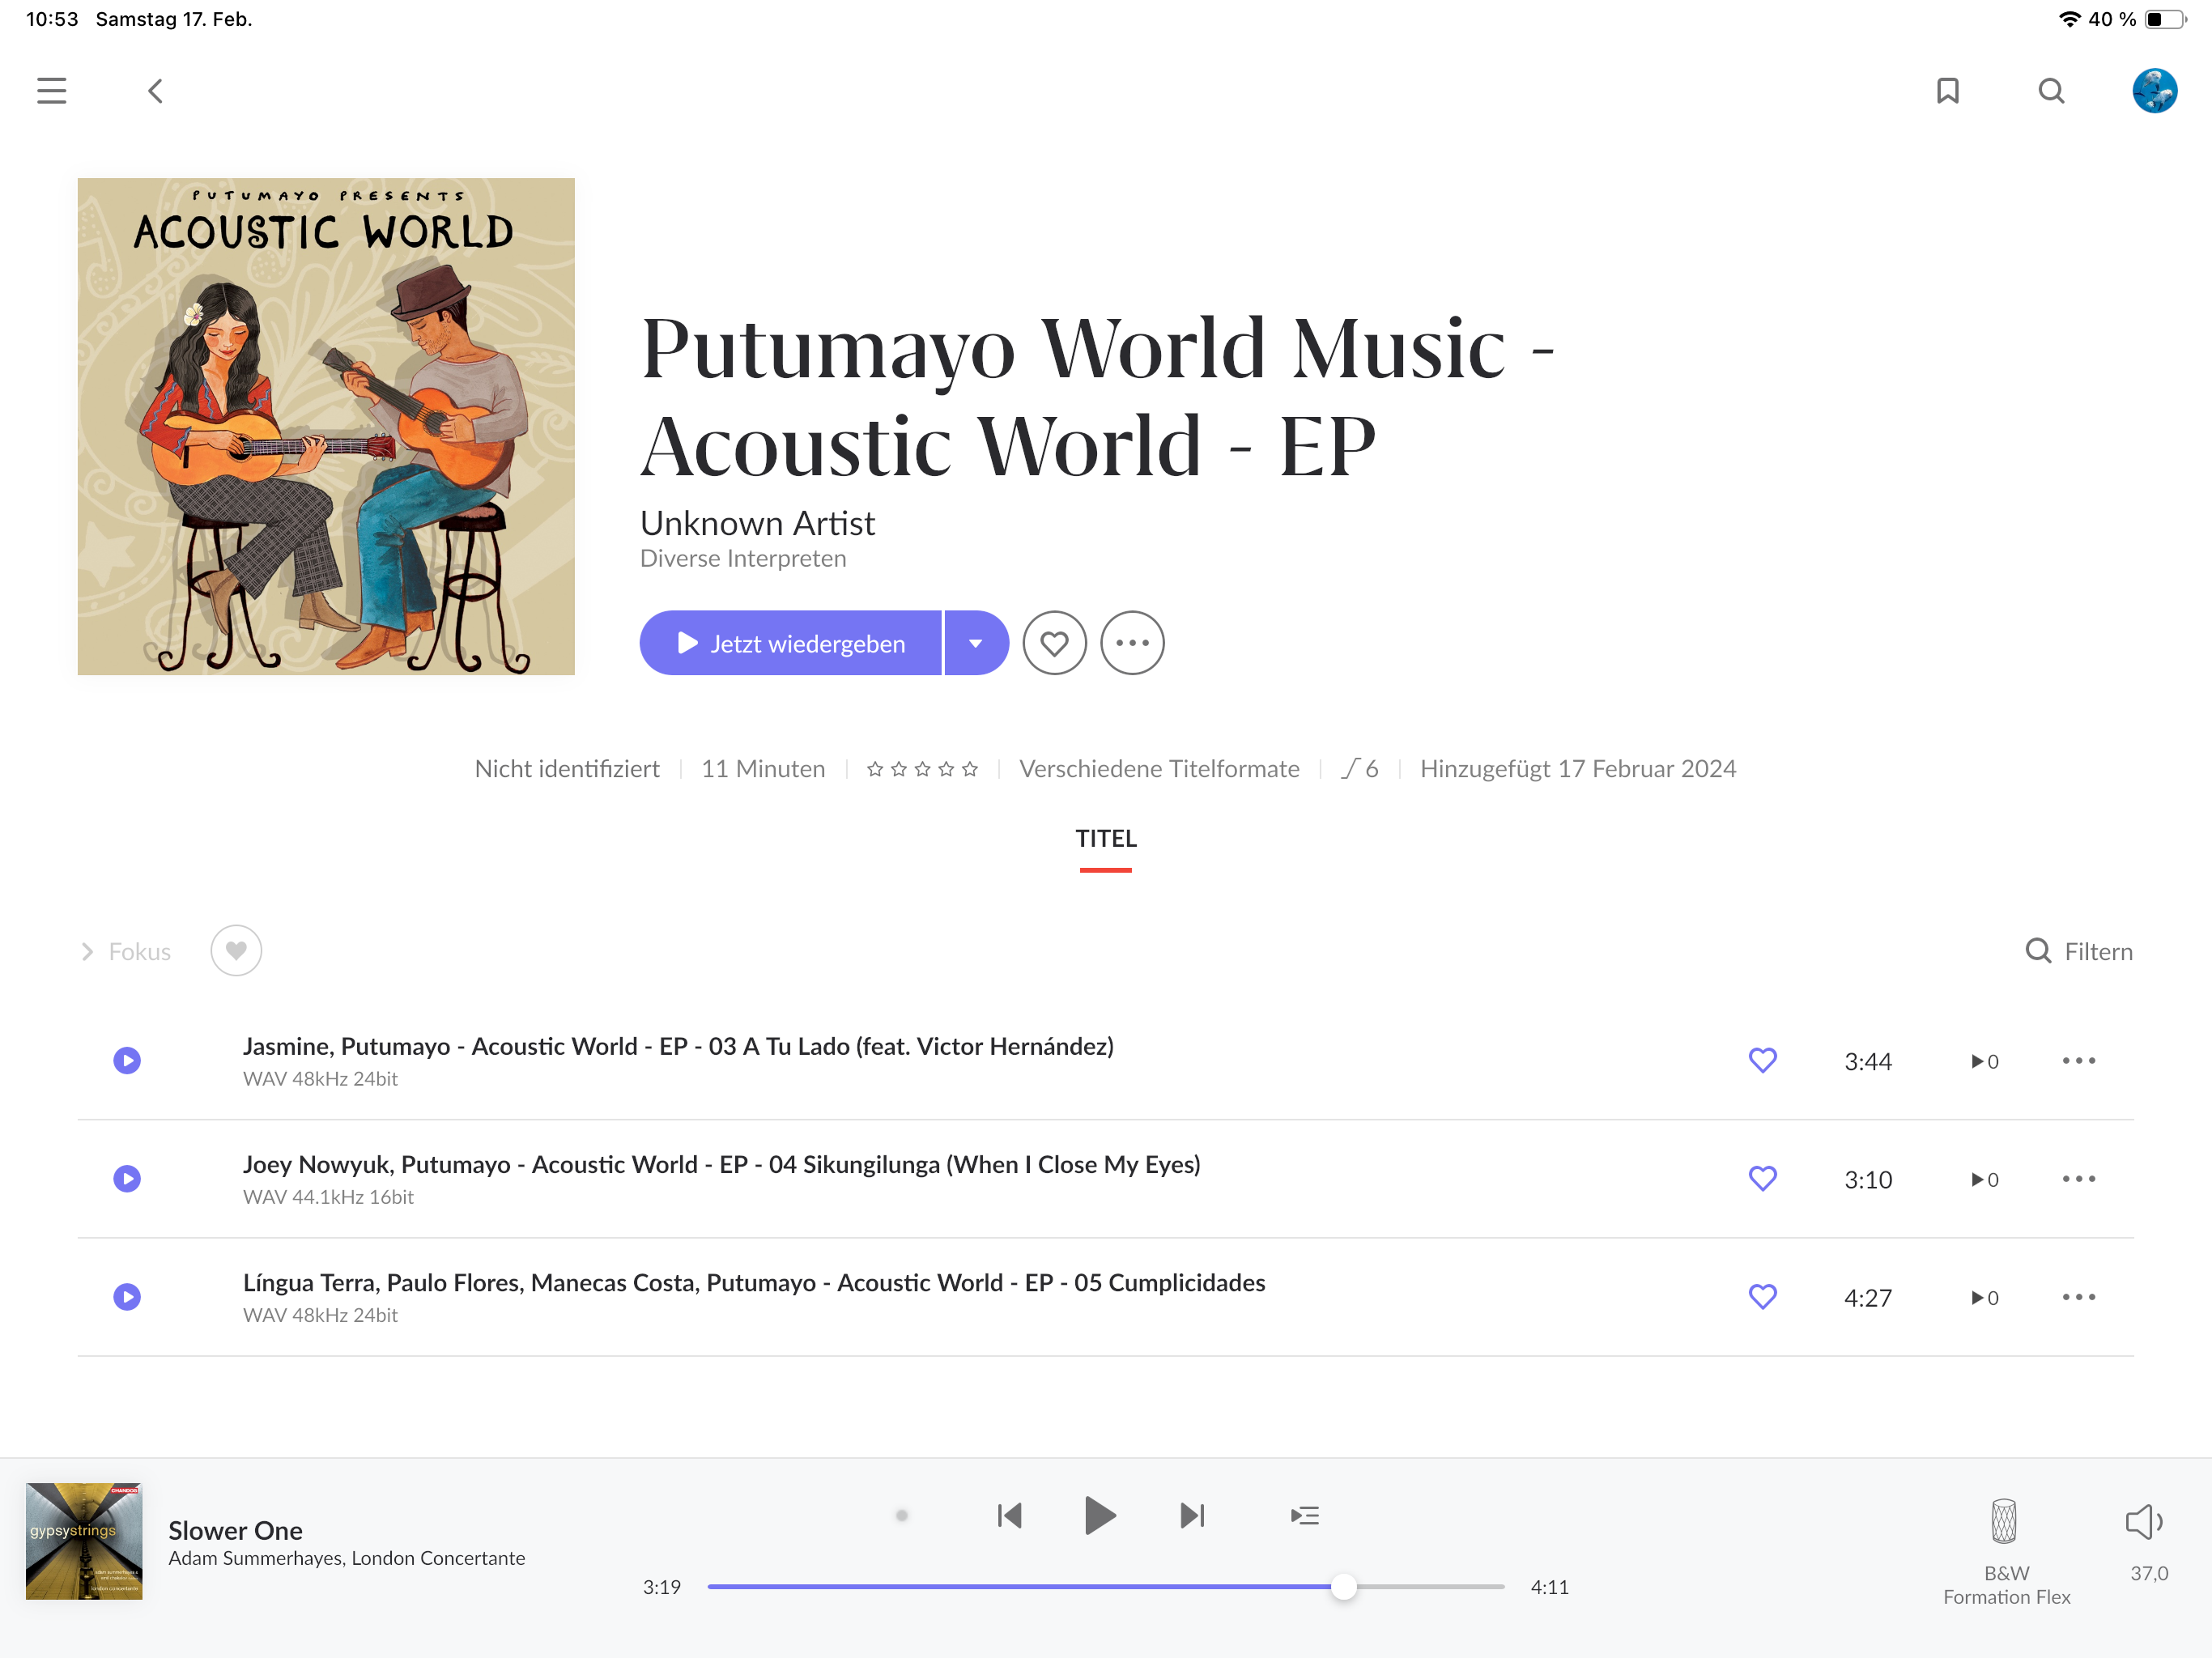Toggle favorites-only heart filter
This screenshot has height=1658, width=2212.
[x=236, y=951]
